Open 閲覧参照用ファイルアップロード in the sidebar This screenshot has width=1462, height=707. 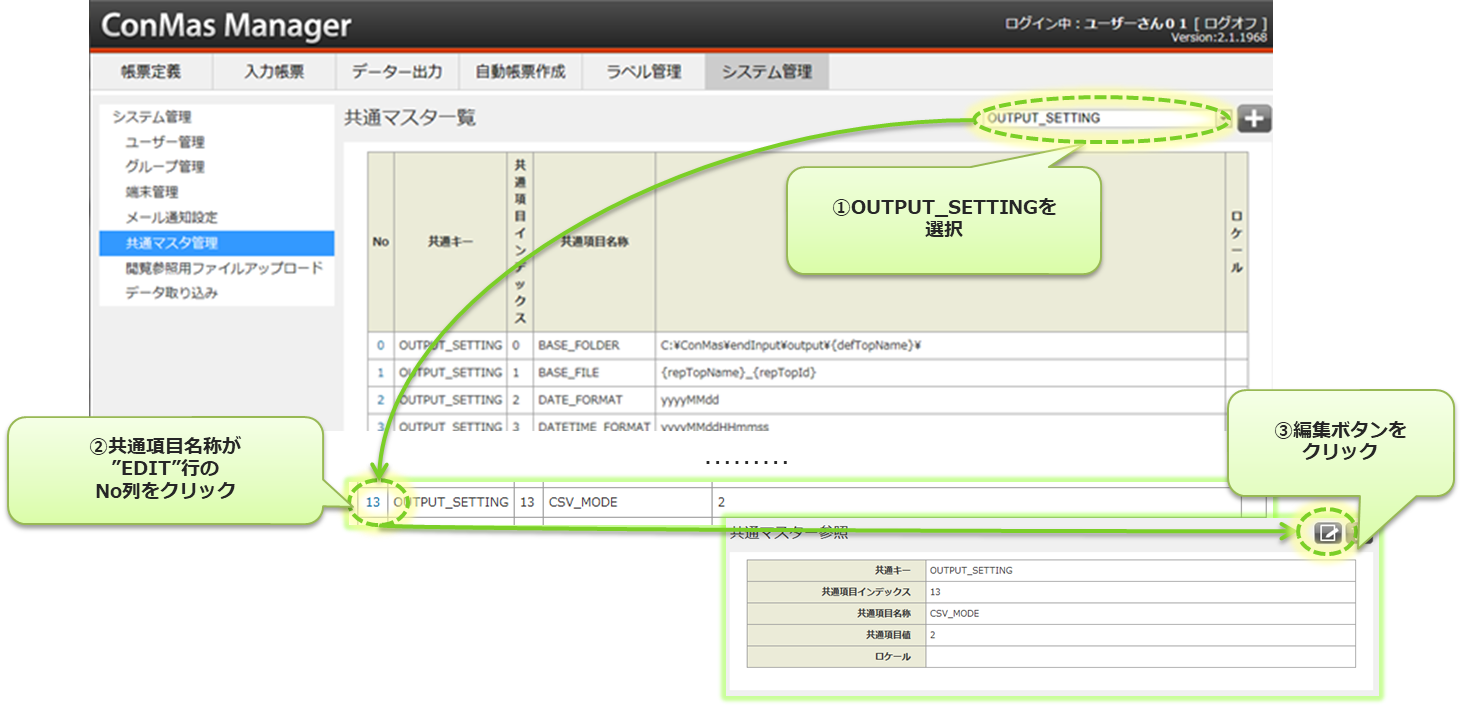224,268
